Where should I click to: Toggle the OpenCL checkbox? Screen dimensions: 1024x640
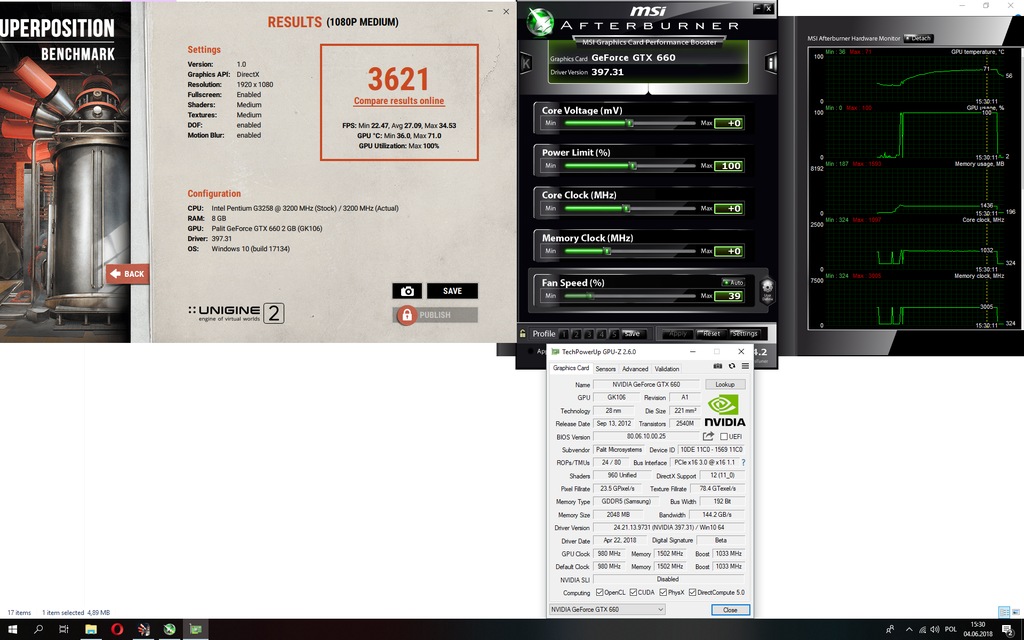coord(600,592)
